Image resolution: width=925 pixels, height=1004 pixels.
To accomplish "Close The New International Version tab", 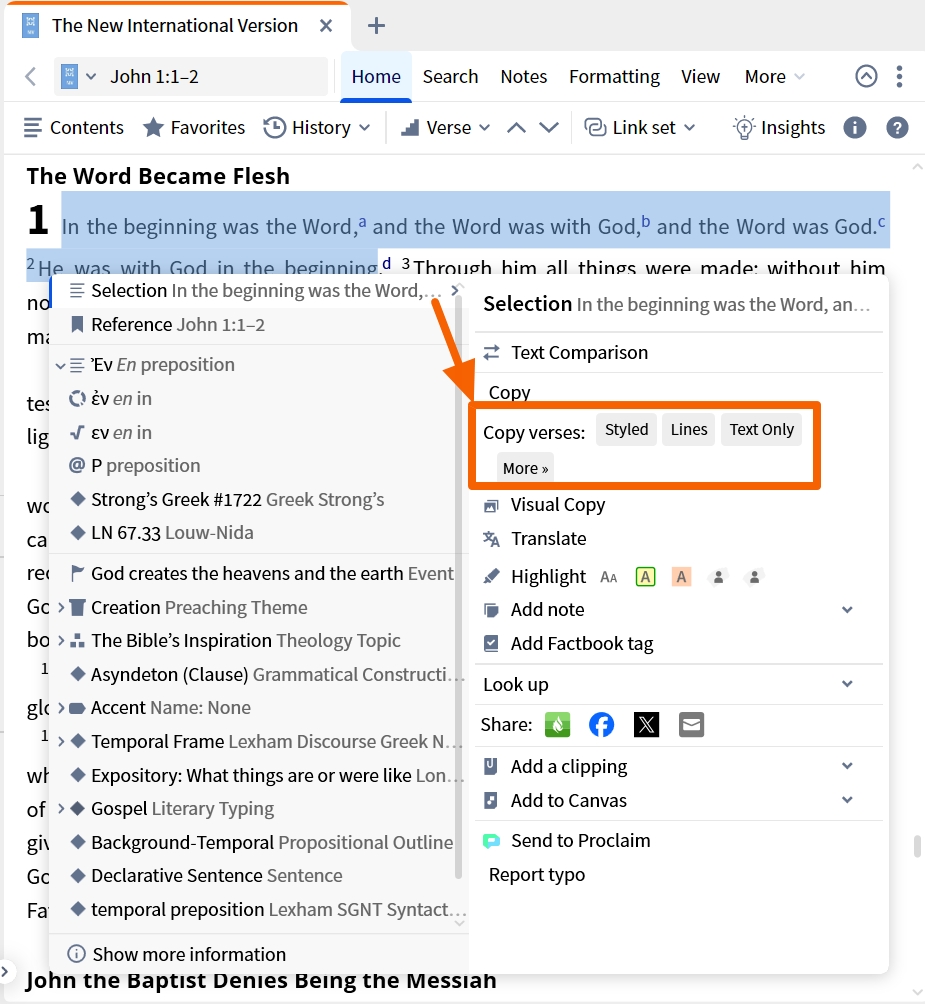I will pos(326,26).
